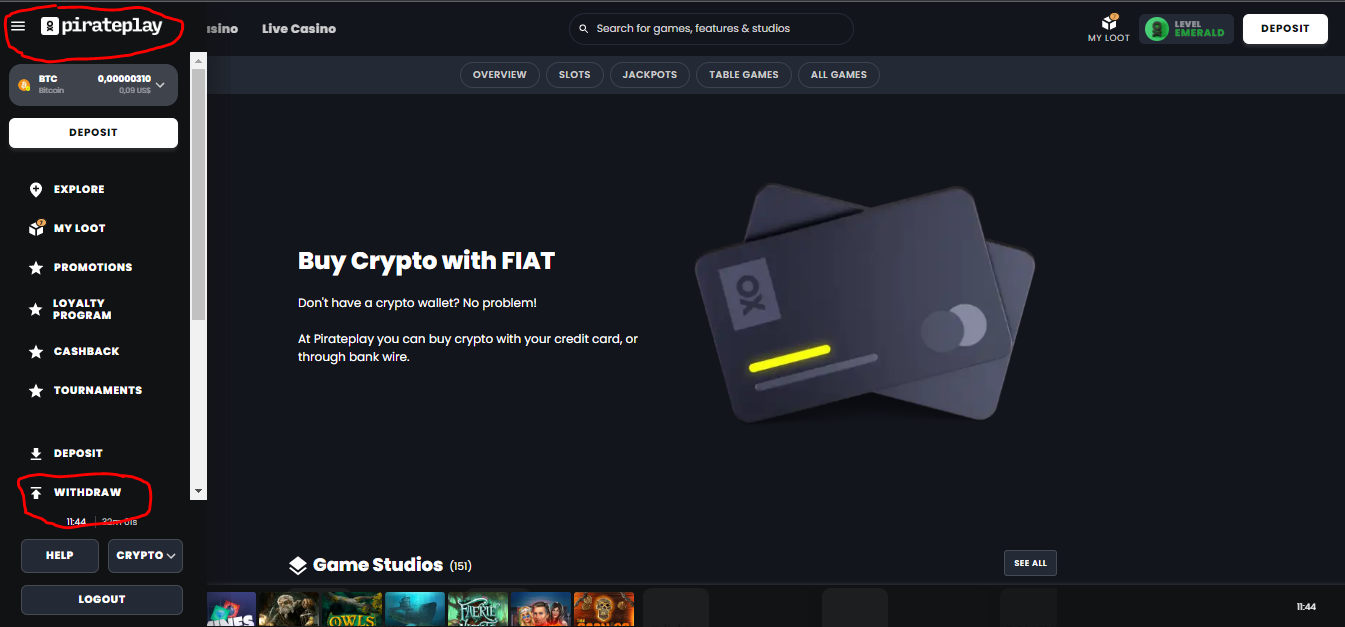
Task: Click the Promotions star icon
Action: [x=36, y=267]
